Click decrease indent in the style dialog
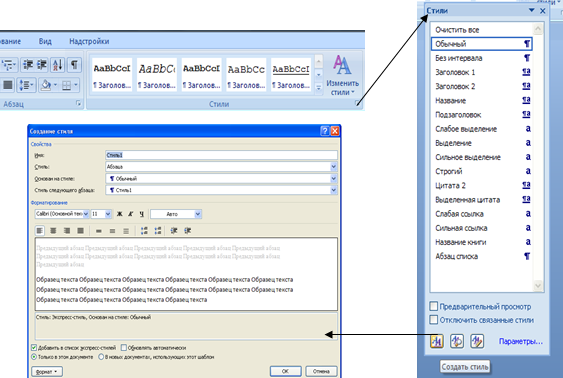 pyautogui.click(x=174, y=231)
